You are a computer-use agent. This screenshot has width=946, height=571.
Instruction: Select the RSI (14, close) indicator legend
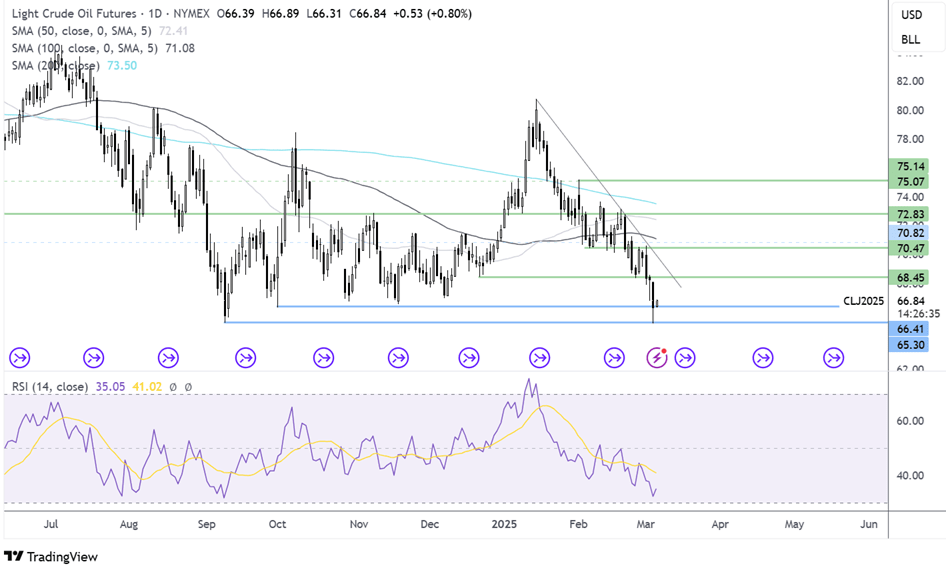[50, 387]
